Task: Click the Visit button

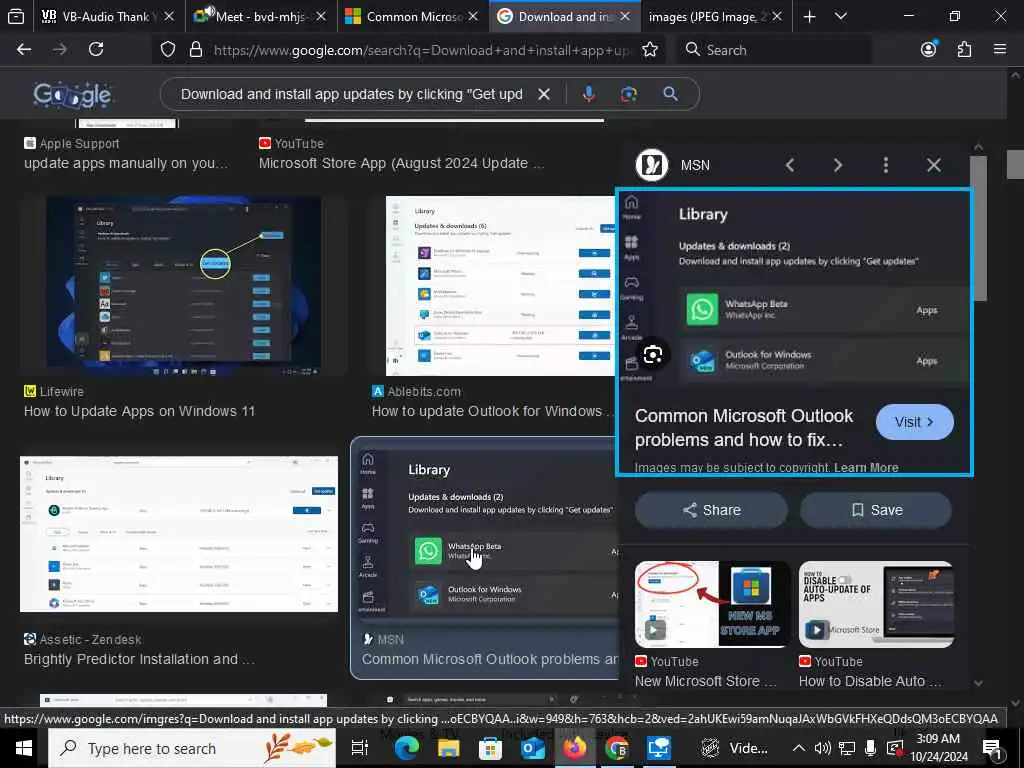Action: click(x=914, y=422)
